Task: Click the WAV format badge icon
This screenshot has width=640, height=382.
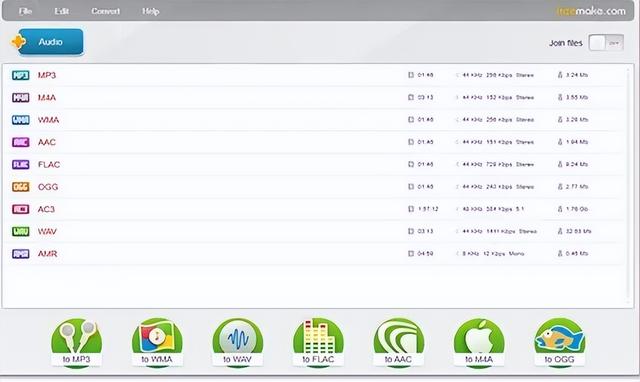Action: click(x=20, y=231)
